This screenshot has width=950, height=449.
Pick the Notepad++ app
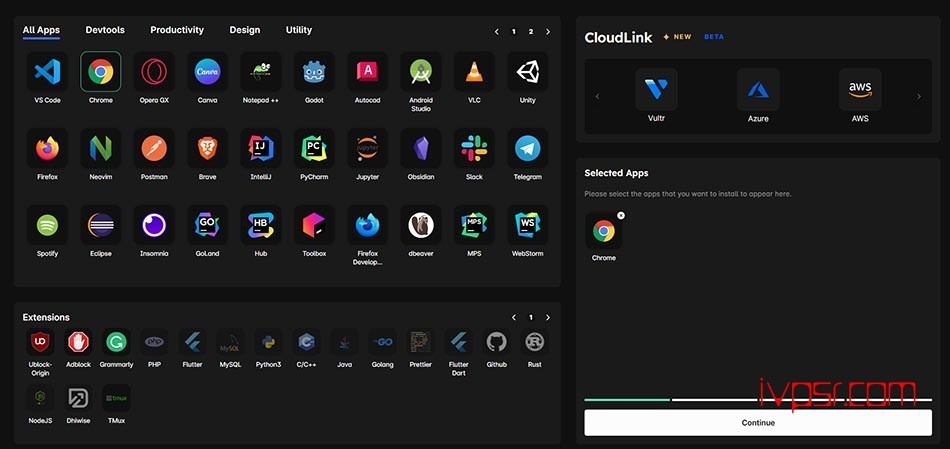point(261,72)
